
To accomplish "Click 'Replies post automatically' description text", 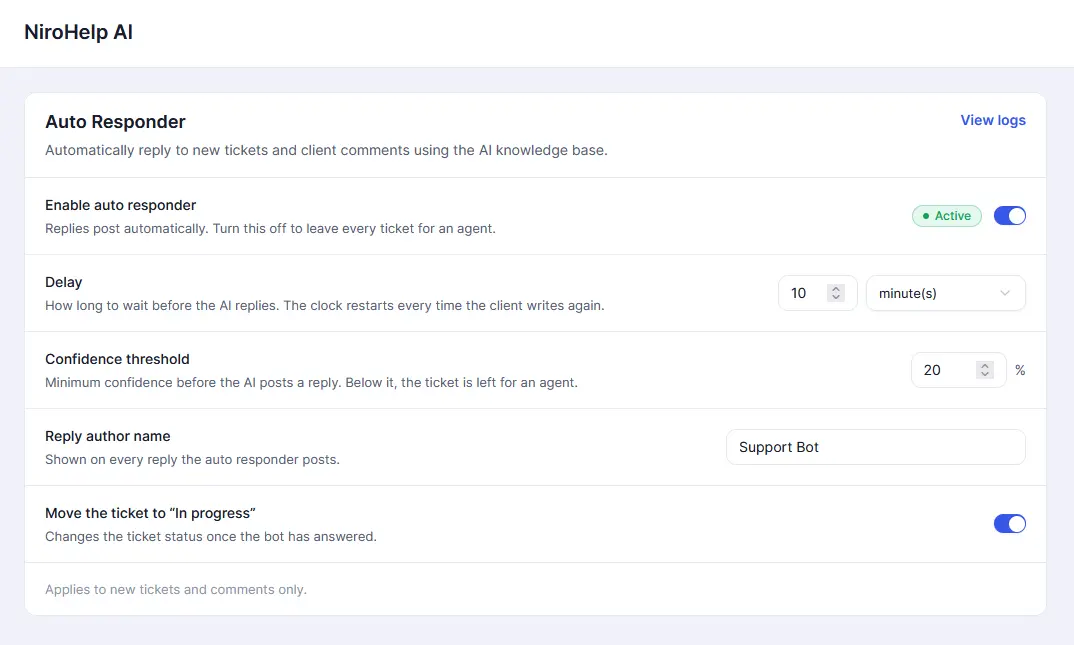I will click(x=270, y=229).
